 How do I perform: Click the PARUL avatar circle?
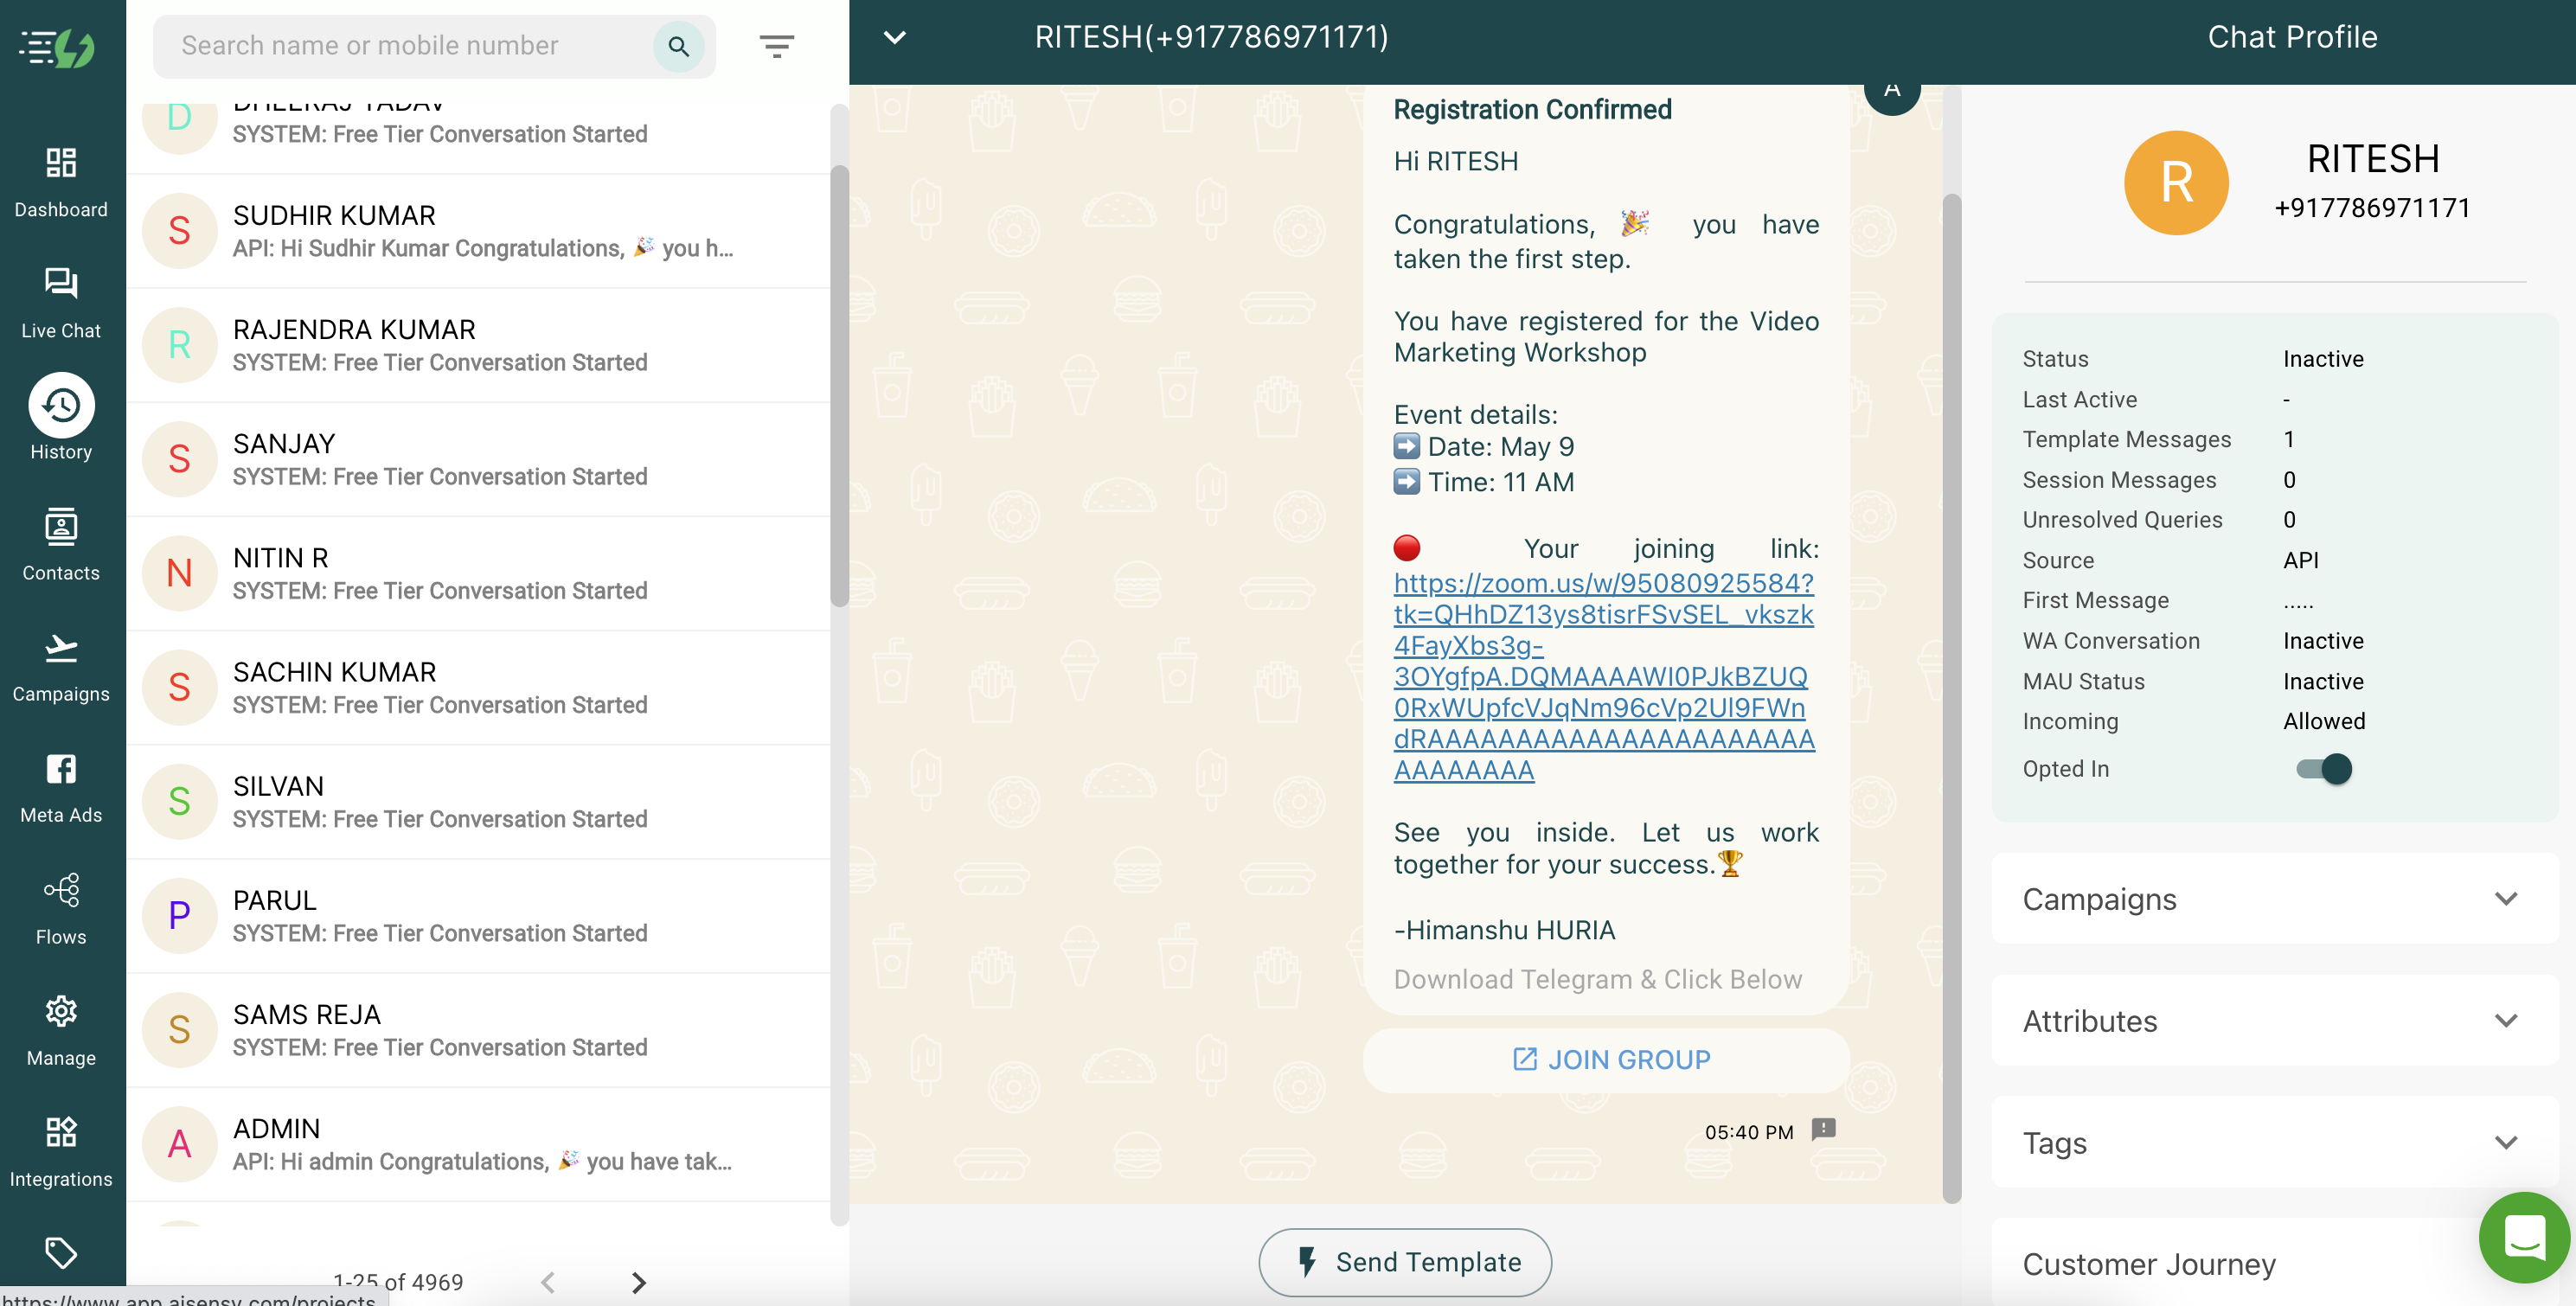179,916
